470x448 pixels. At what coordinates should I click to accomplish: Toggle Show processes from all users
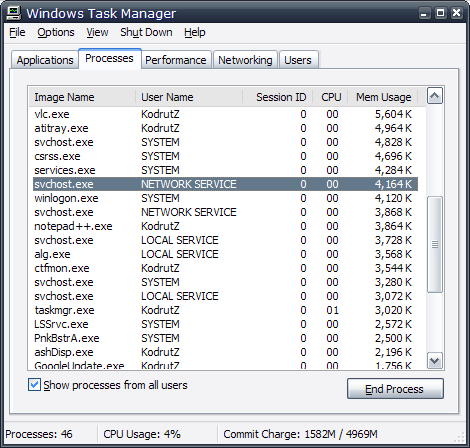[34, 385]
